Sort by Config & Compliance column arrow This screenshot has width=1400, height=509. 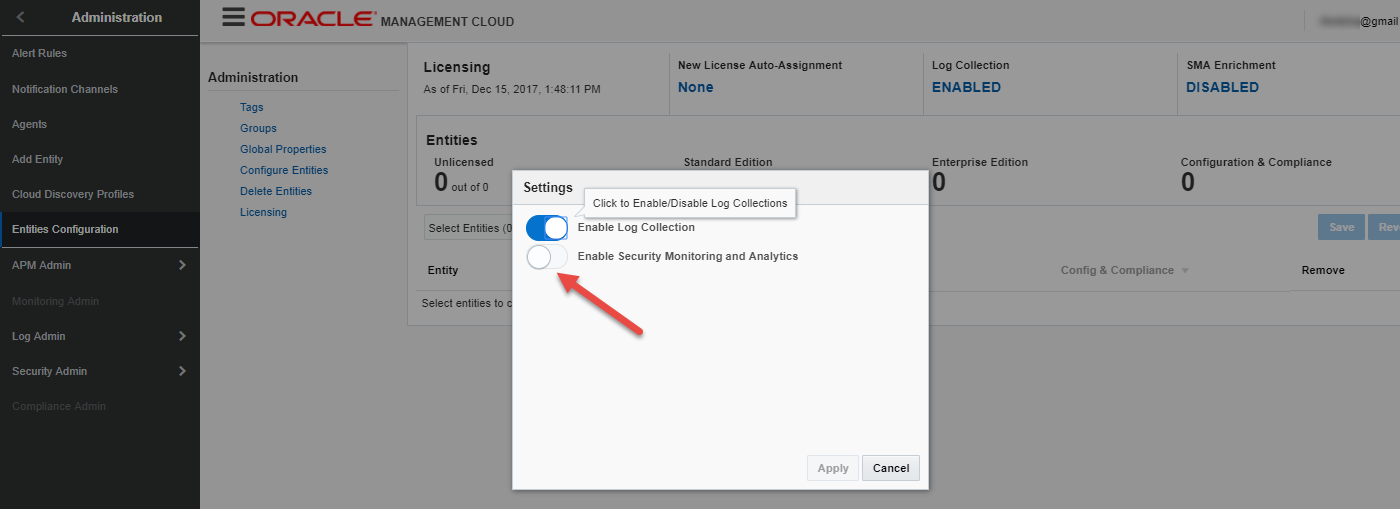[1185, 271]
